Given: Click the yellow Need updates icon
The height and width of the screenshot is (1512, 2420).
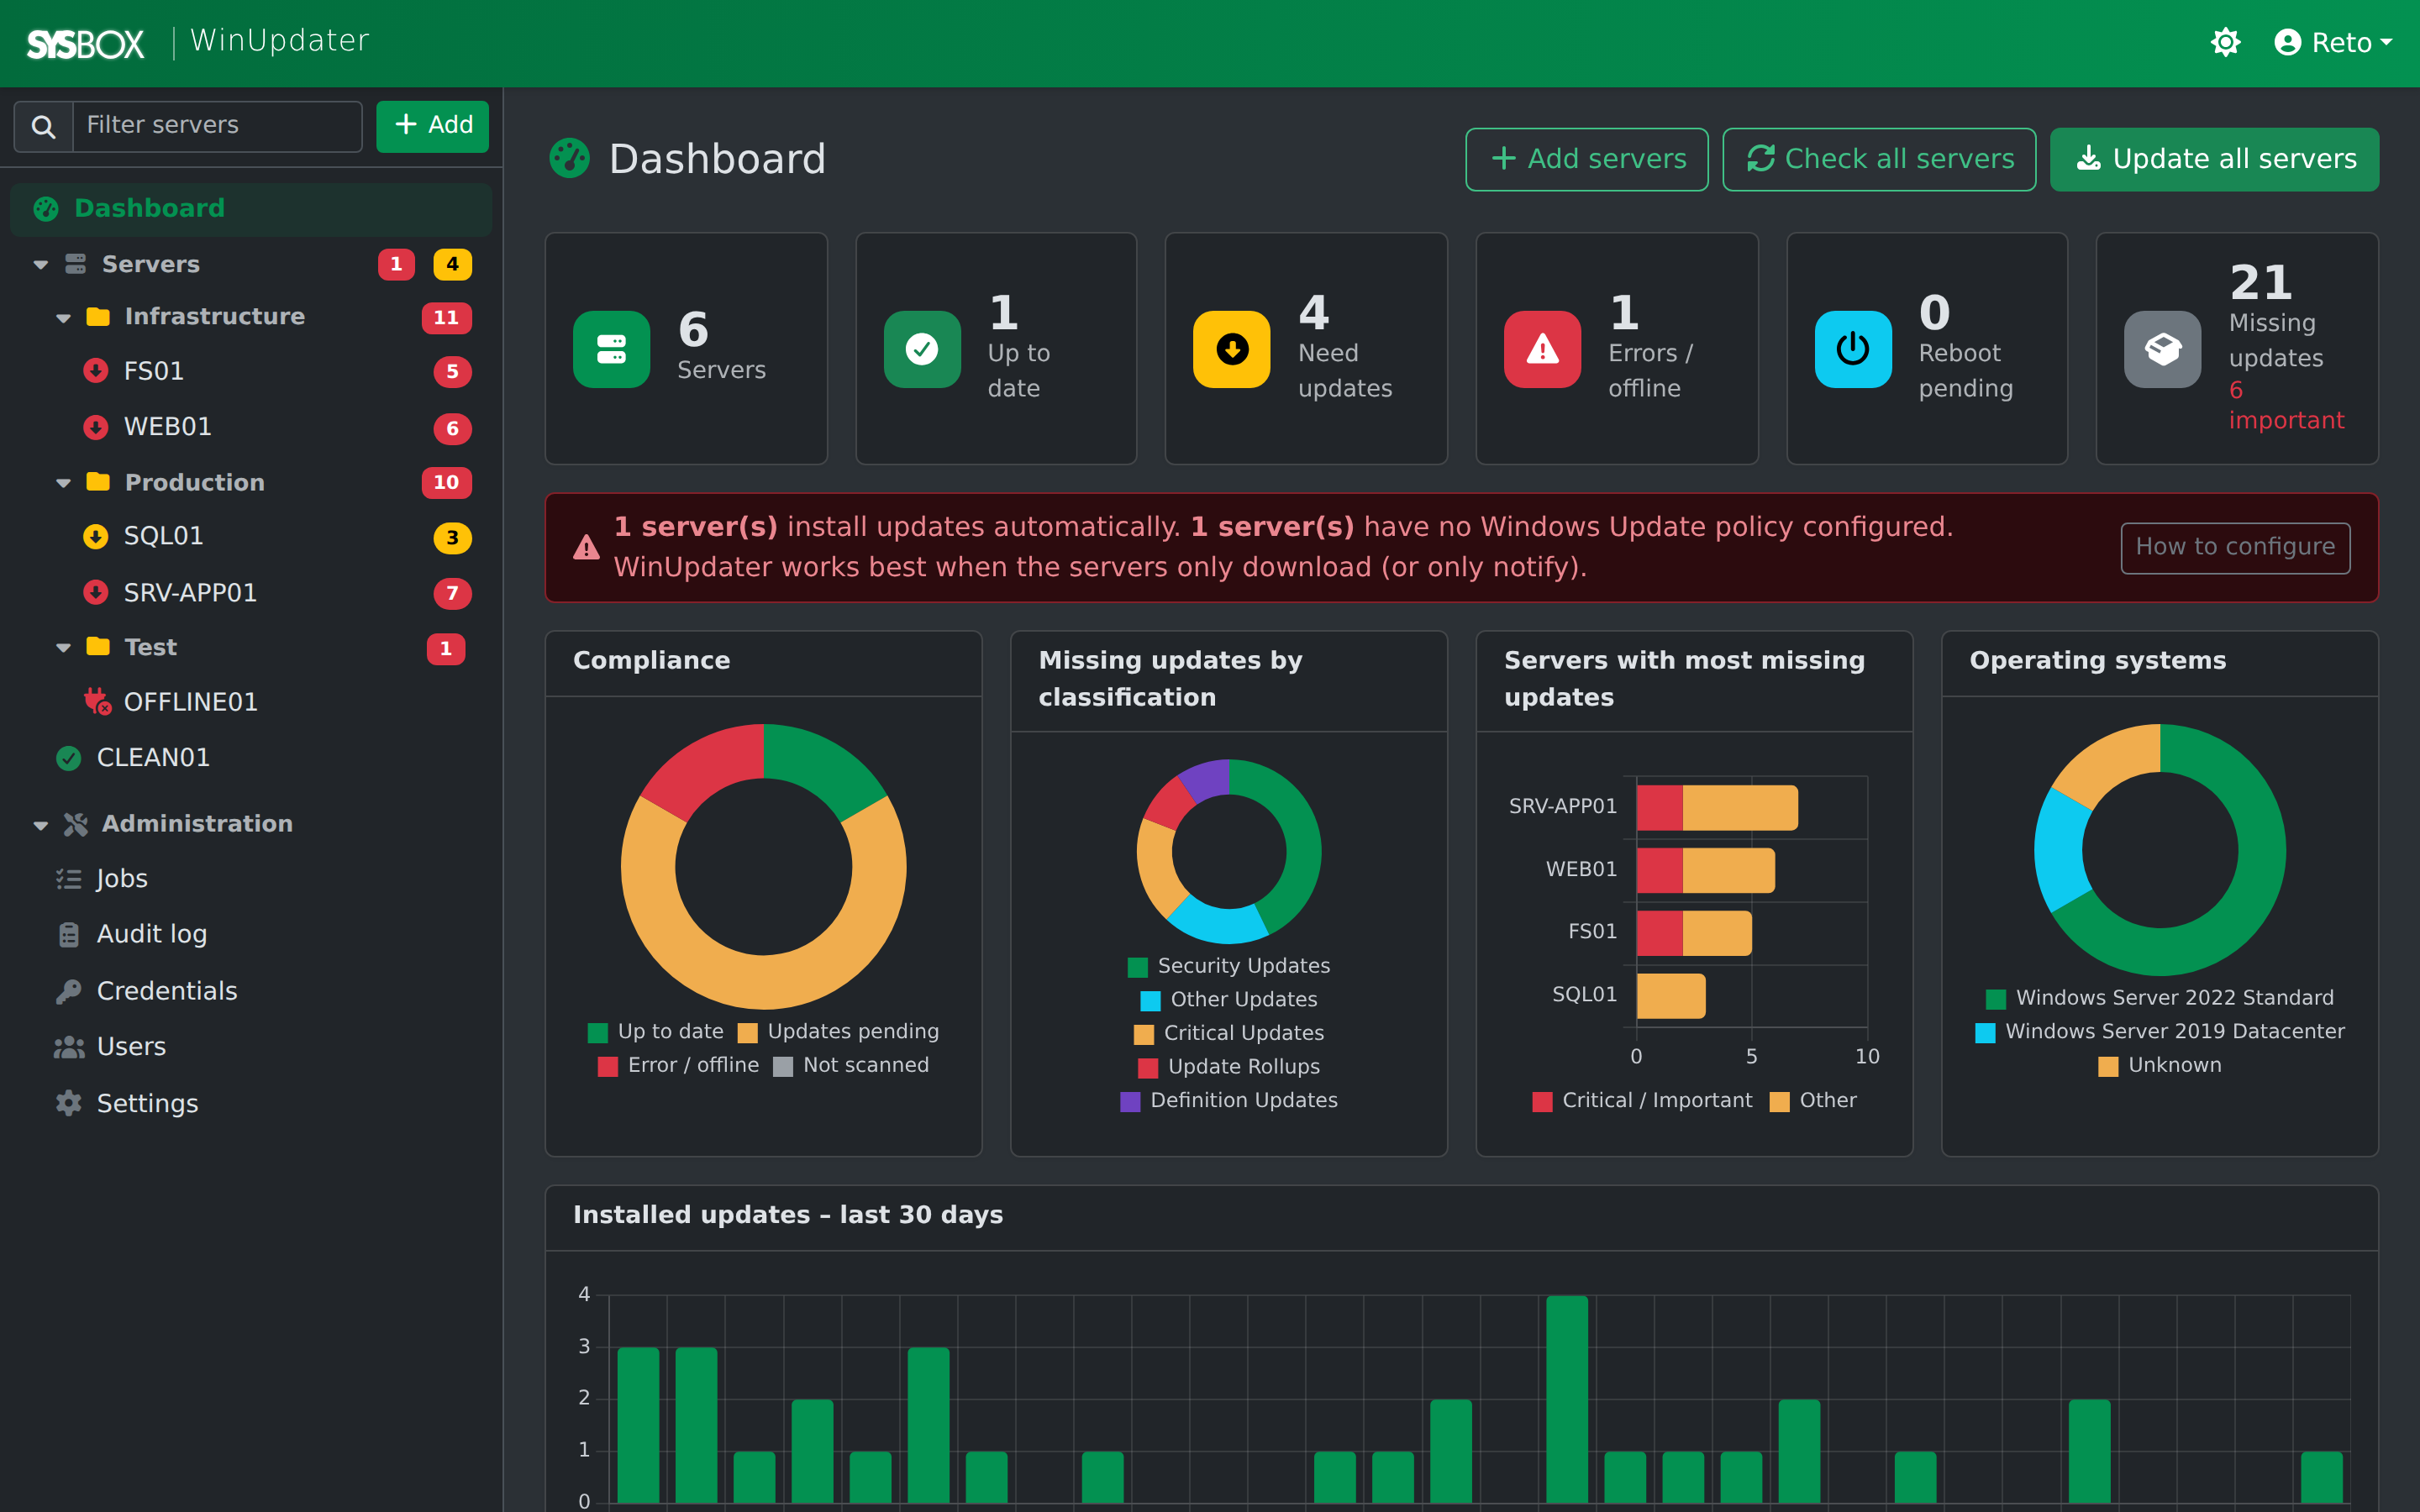Looking at the screenshot, I should pyautogui.click(x=1232, y=349).
